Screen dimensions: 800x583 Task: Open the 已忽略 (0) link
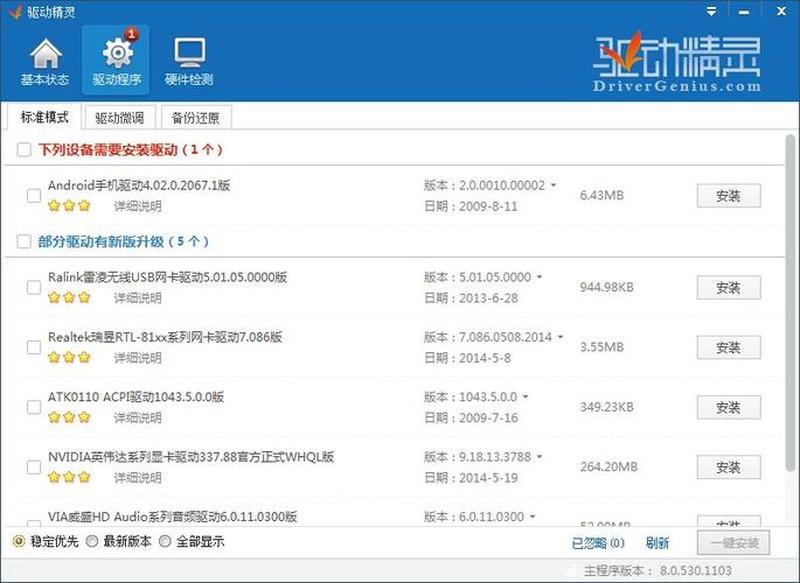tap(598, 543)
